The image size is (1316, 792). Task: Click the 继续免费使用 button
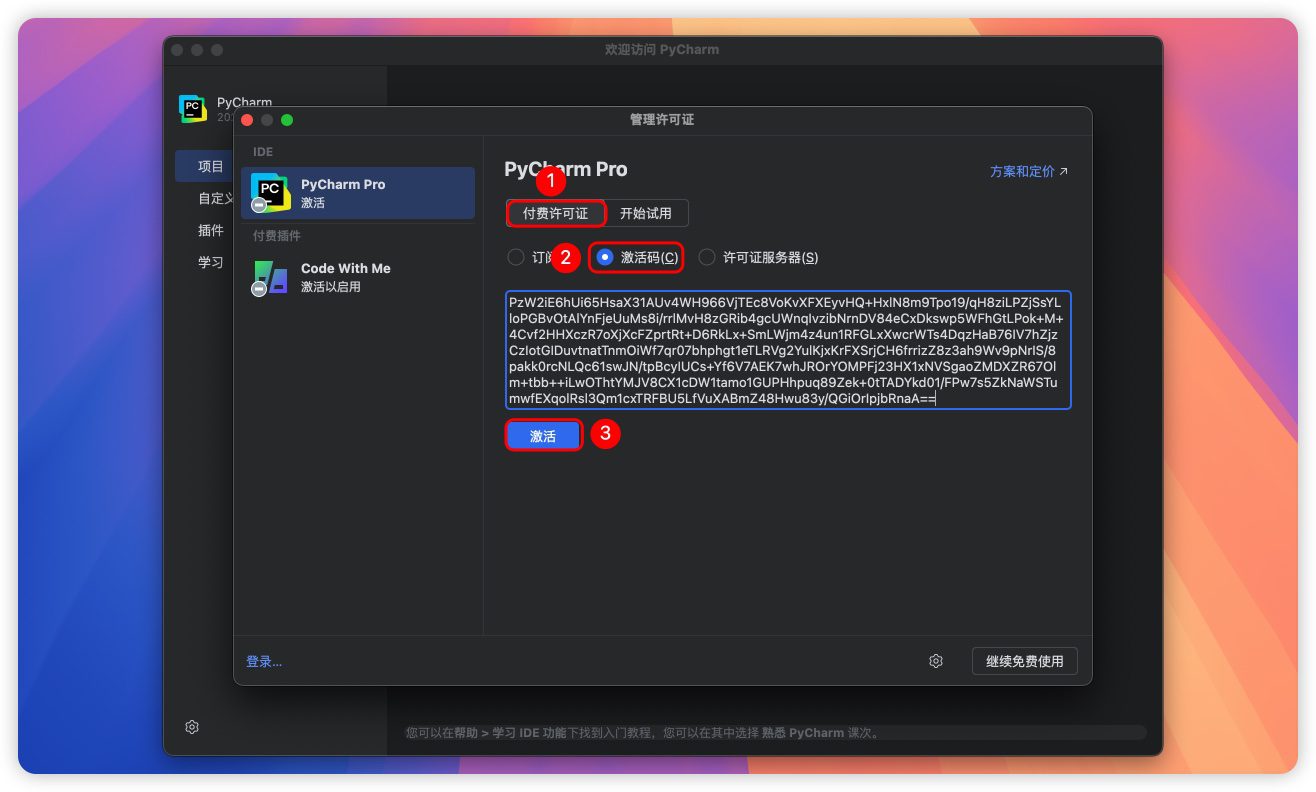click(1024, 661)
